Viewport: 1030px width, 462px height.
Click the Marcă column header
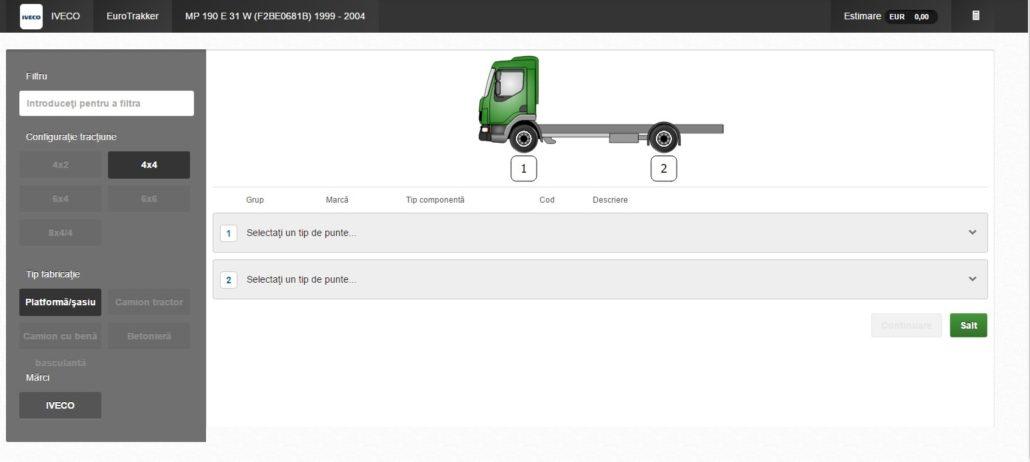(337, 200)
